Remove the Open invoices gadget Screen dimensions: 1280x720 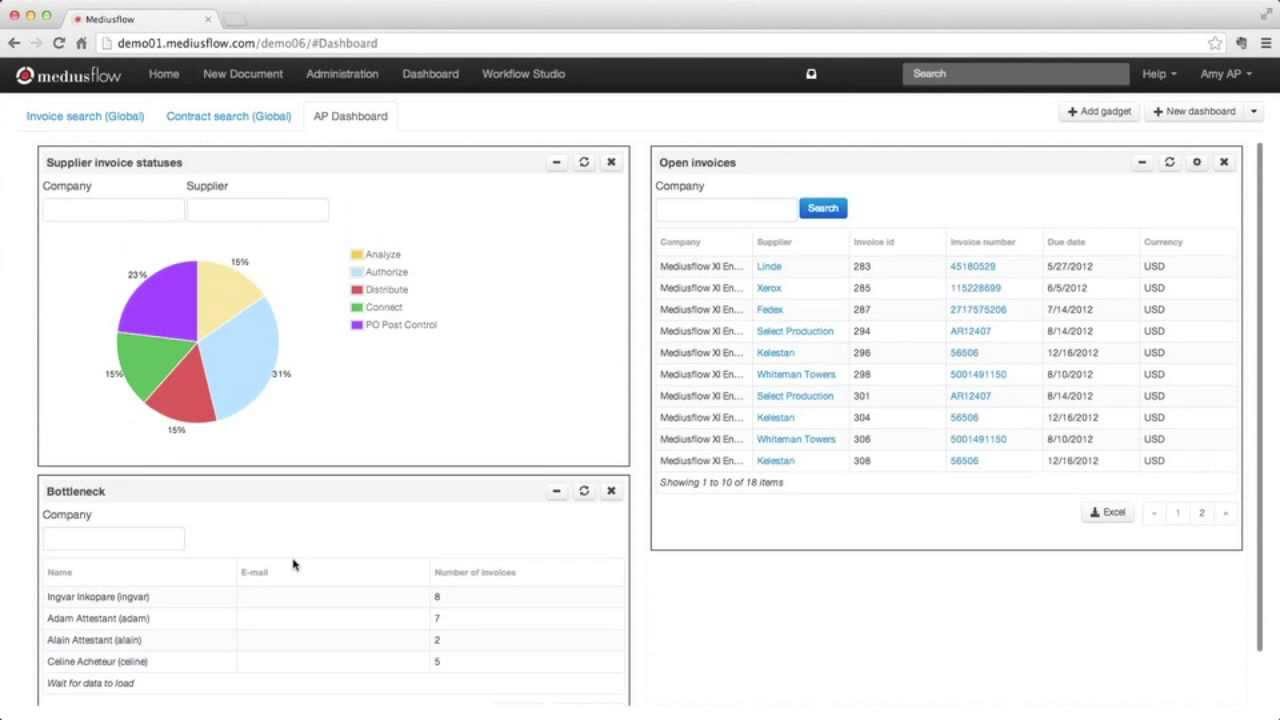pos(1223,162)
